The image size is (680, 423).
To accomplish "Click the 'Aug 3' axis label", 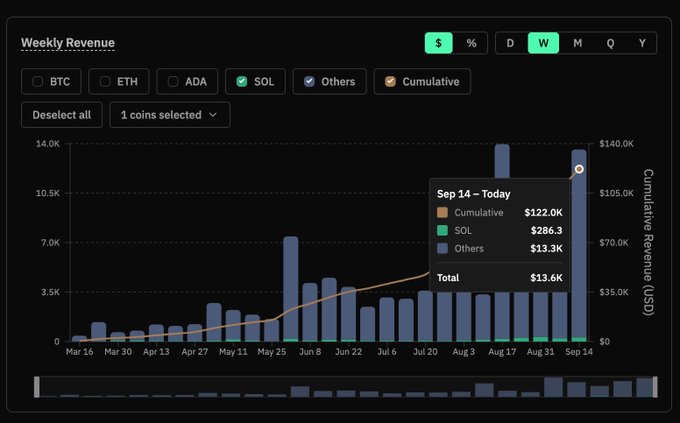I will tap(464, 352).
